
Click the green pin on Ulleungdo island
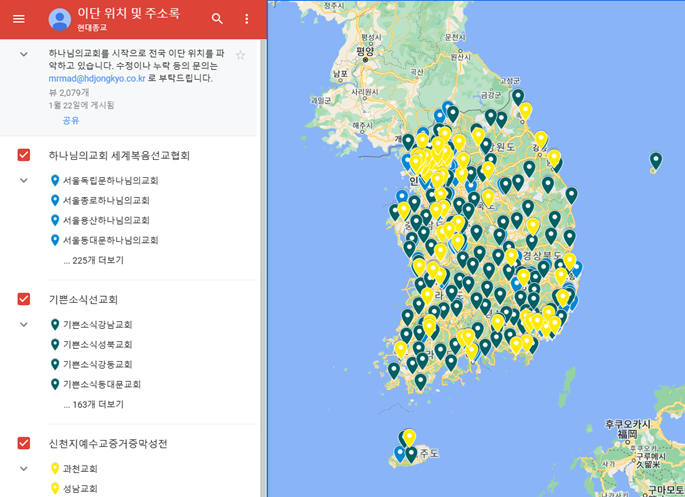tap(656, 160)
